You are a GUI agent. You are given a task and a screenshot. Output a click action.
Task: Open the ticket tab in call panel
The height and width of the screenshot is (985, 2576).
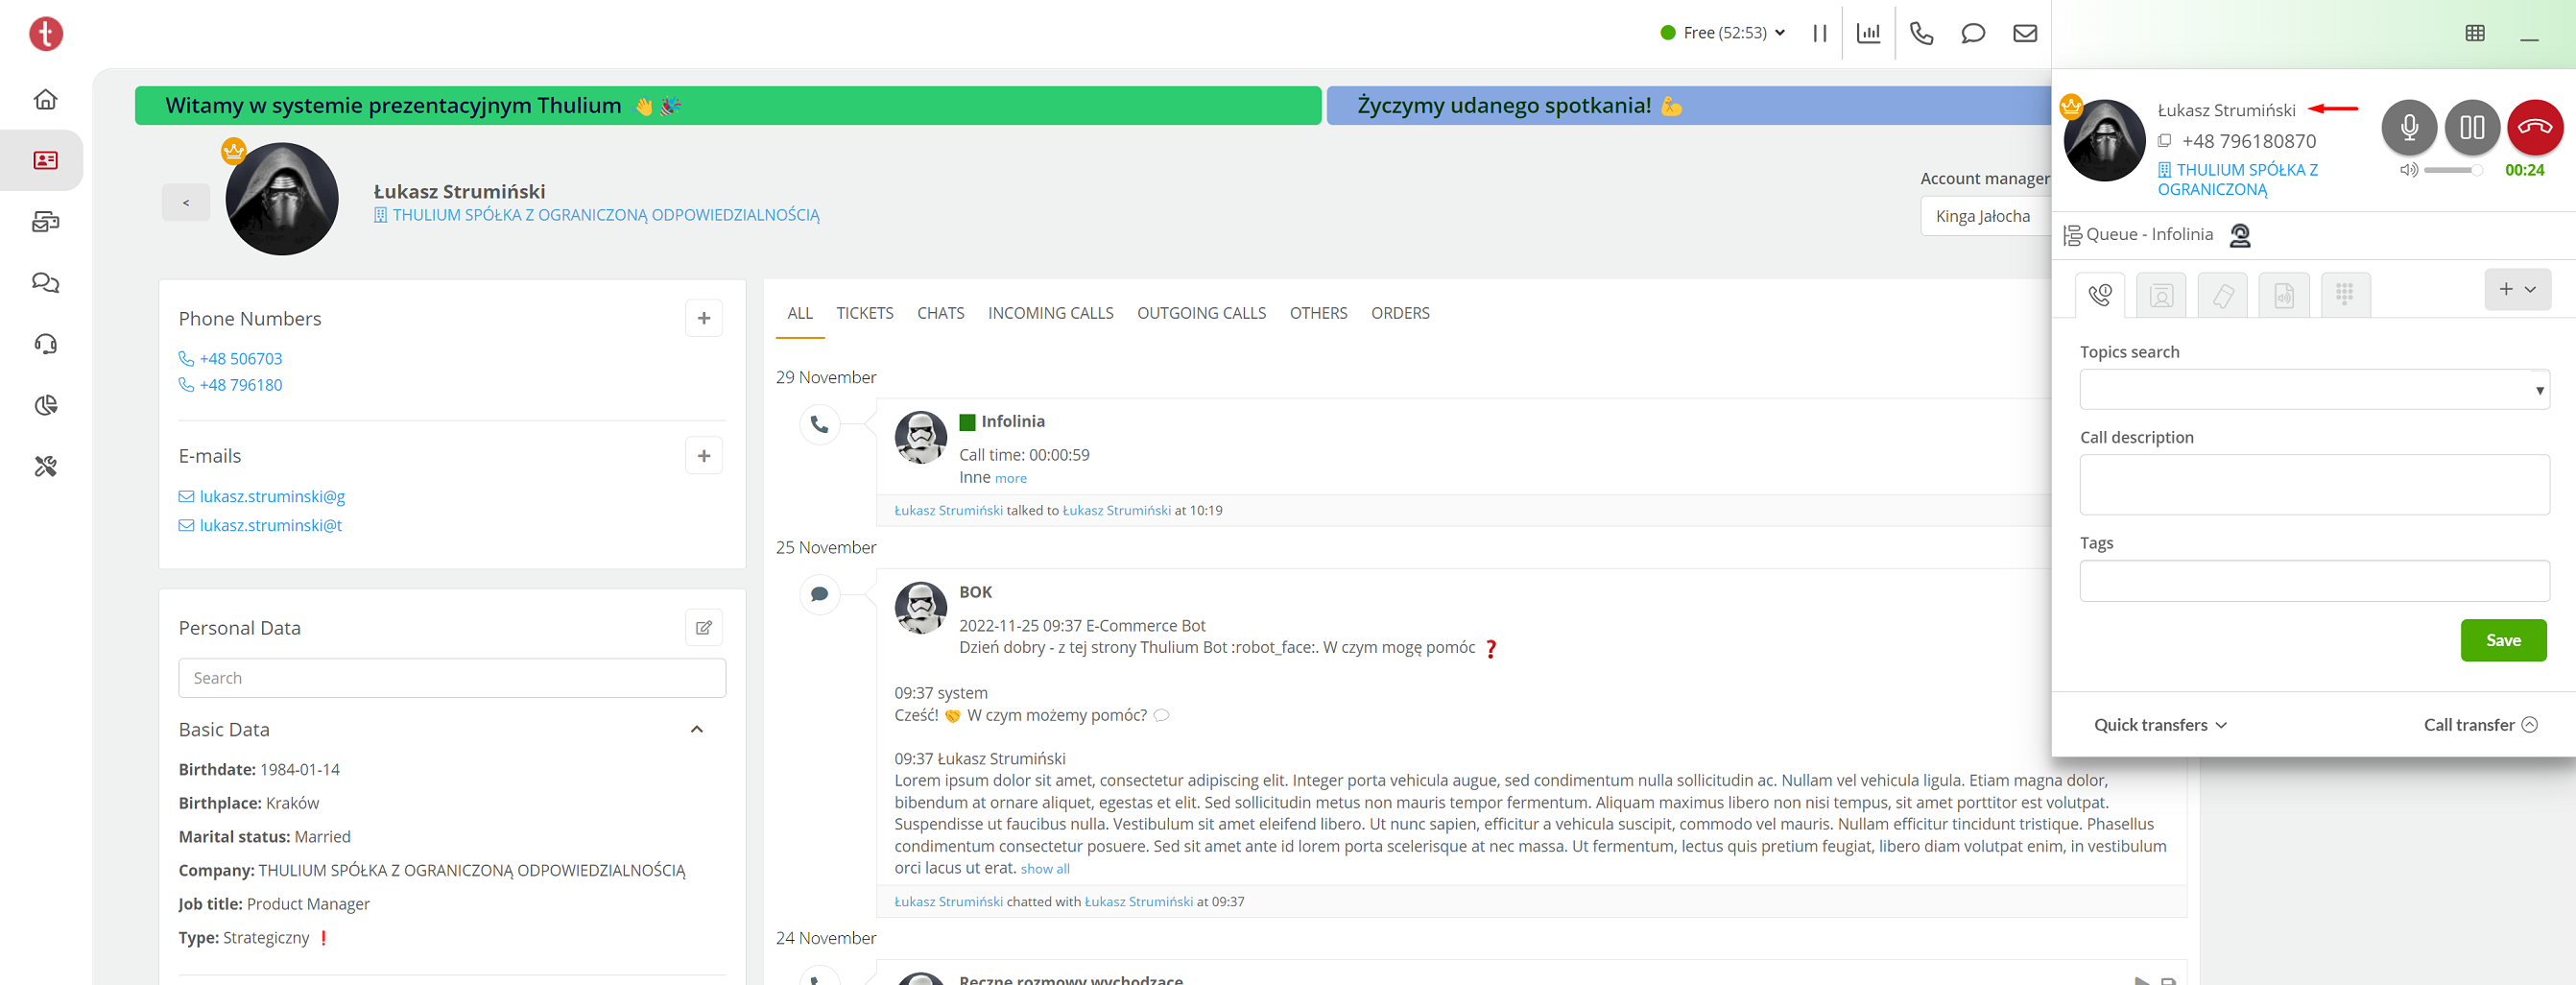(x=2223, y=295)
